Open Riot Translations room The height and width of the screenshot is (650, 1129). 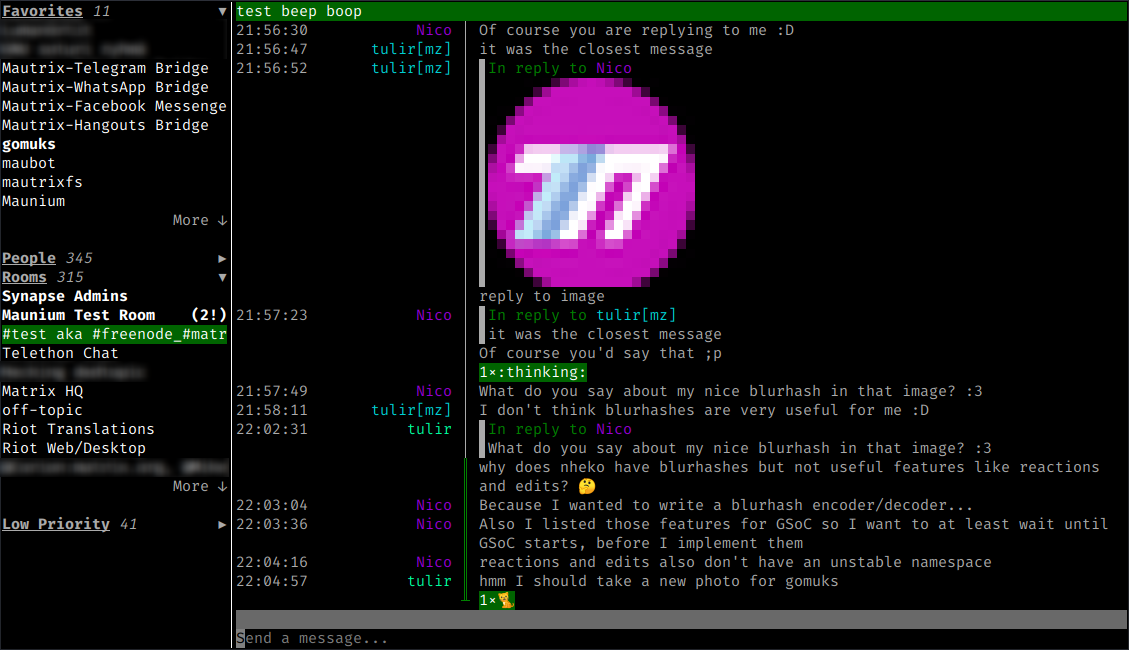[x=78, y=430]
